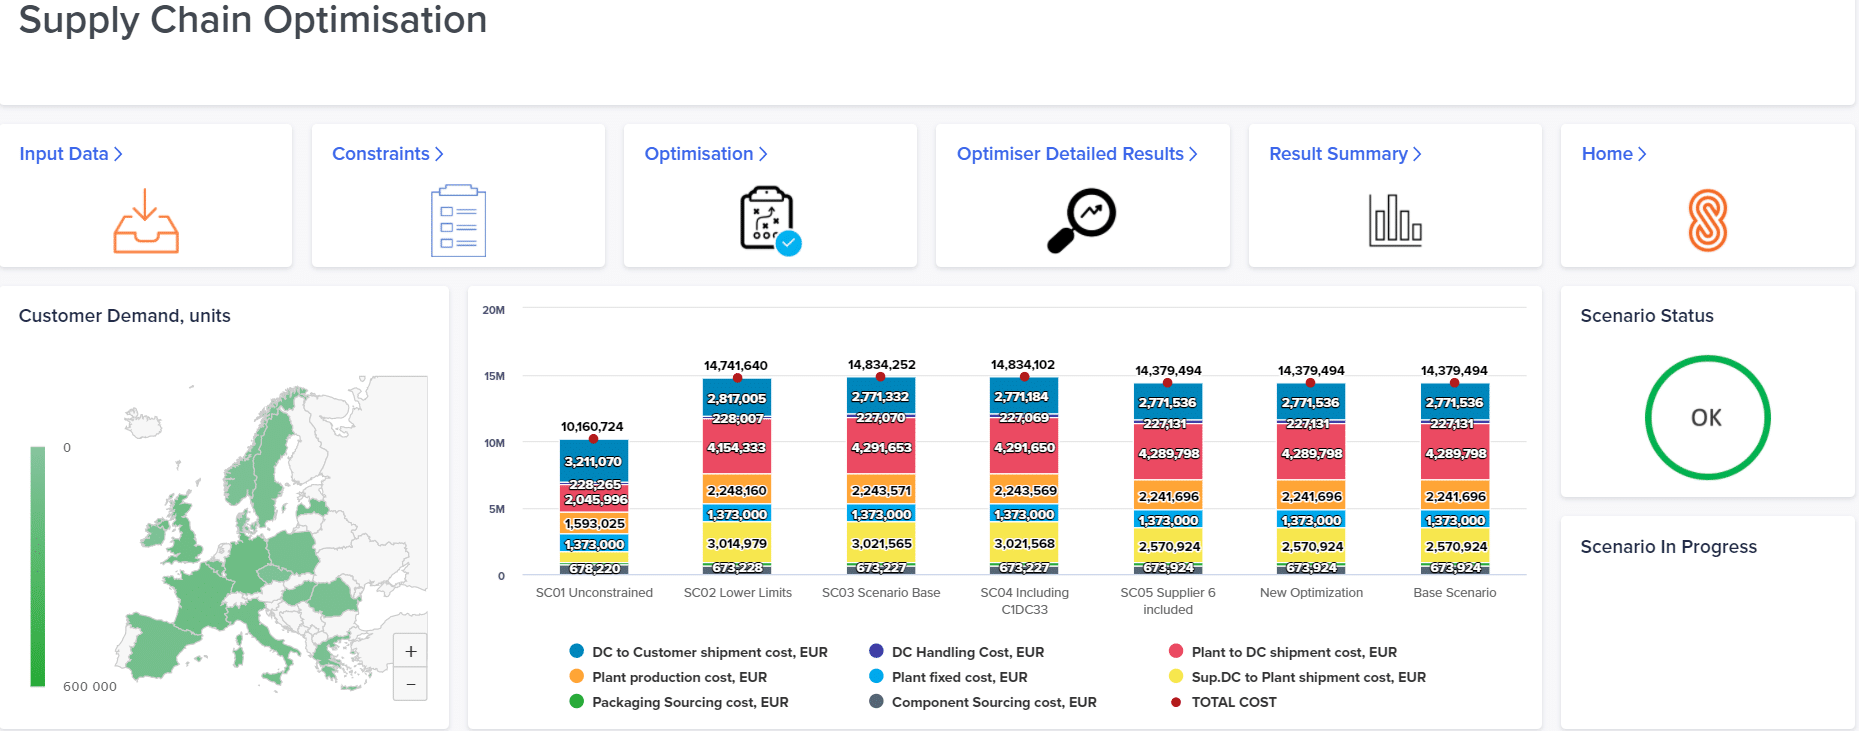
Task: Toggle DC to Customer shipment cost legend
Action: click(x=699, y=652)
